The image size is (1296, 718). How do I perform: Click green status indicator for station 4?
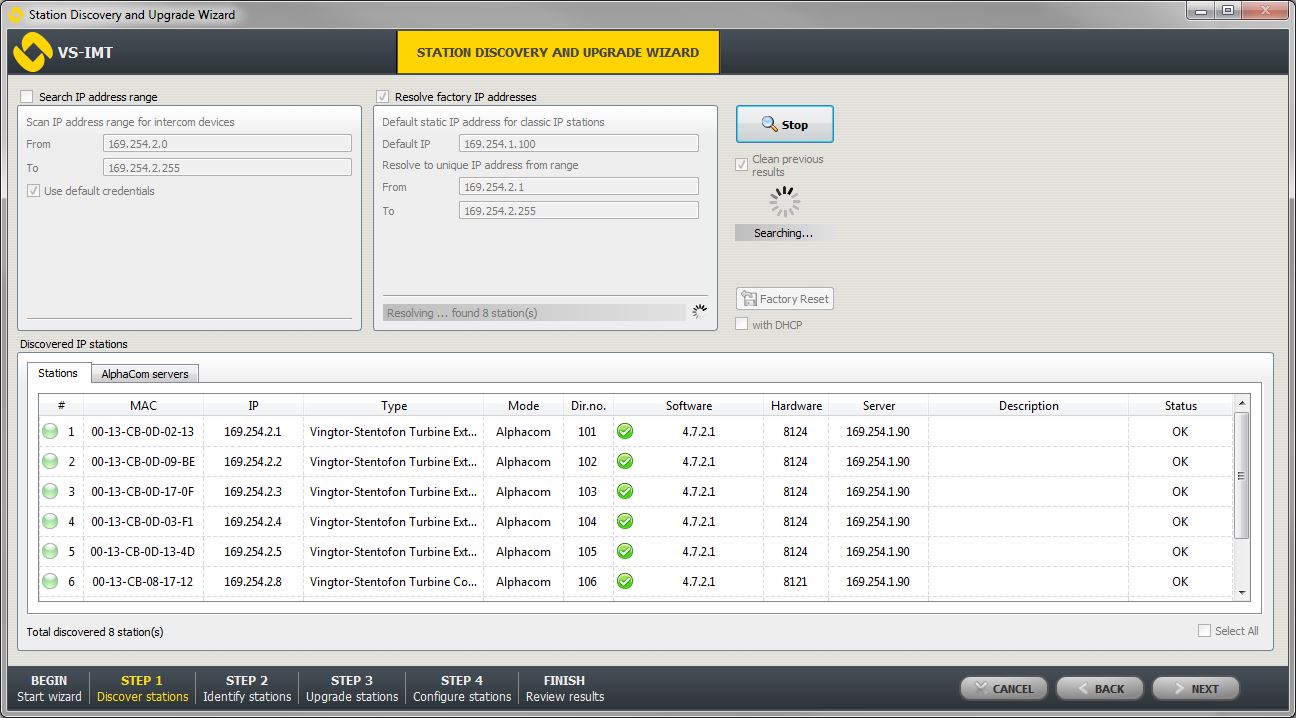(50, 522)
